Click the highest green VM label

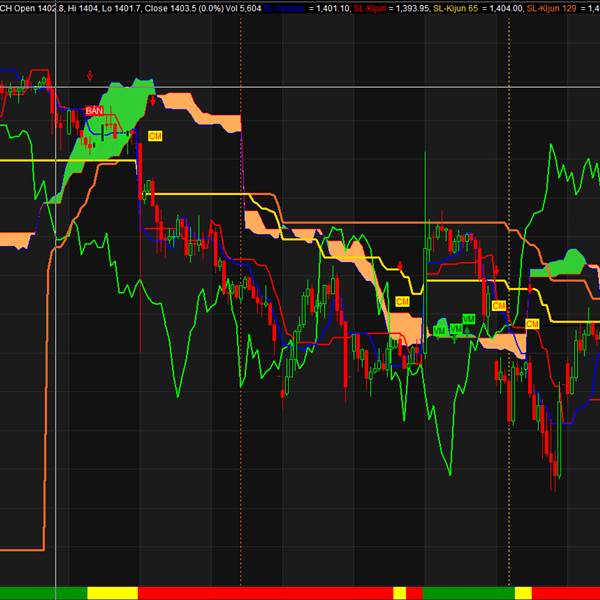(468, 319)
